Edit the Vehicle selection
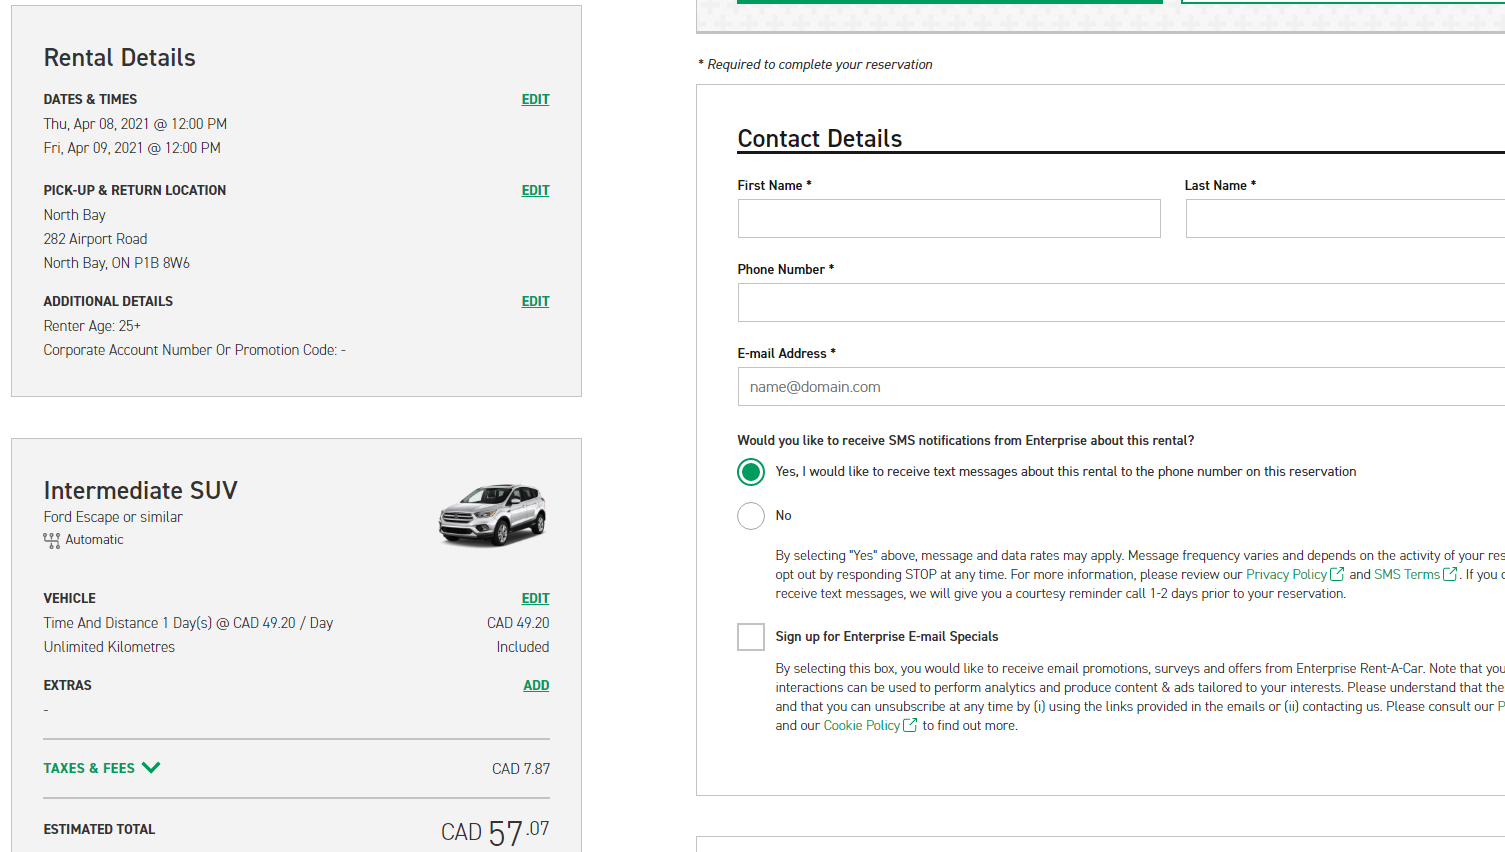This screenshot has height=852, width=1505. coord(535,598)
